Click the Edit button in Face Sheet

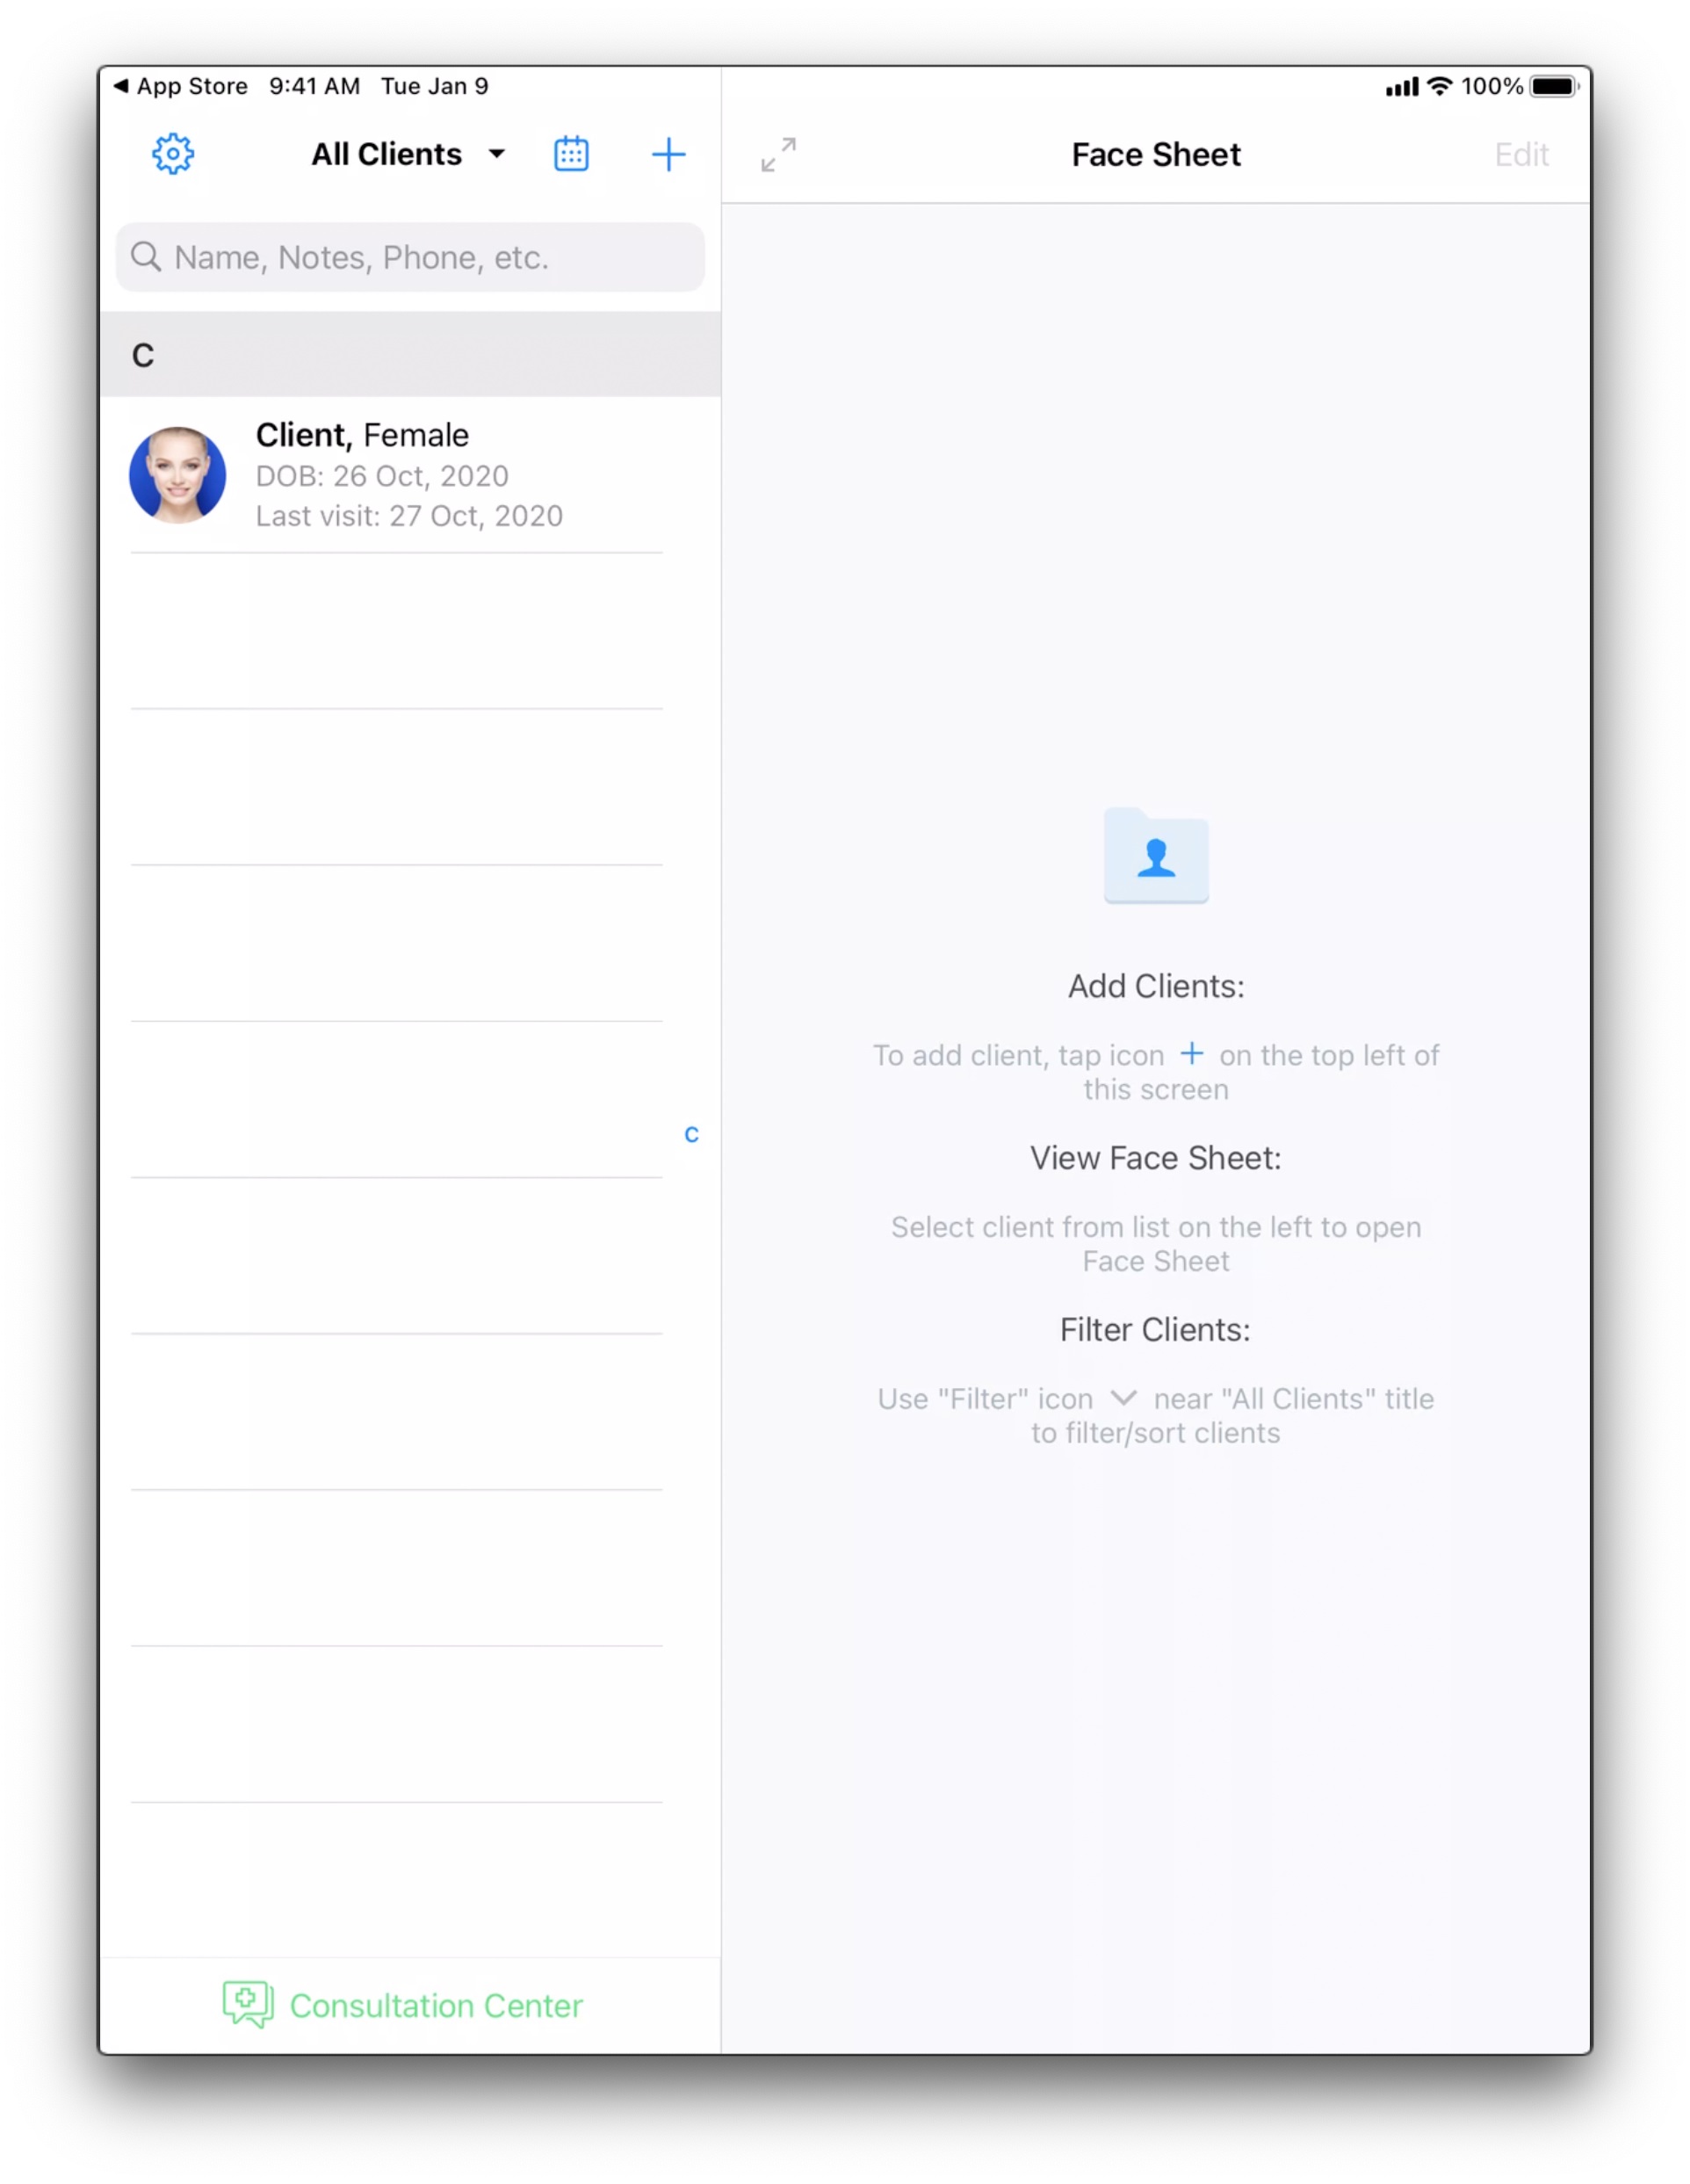[x=1521, y=154]
